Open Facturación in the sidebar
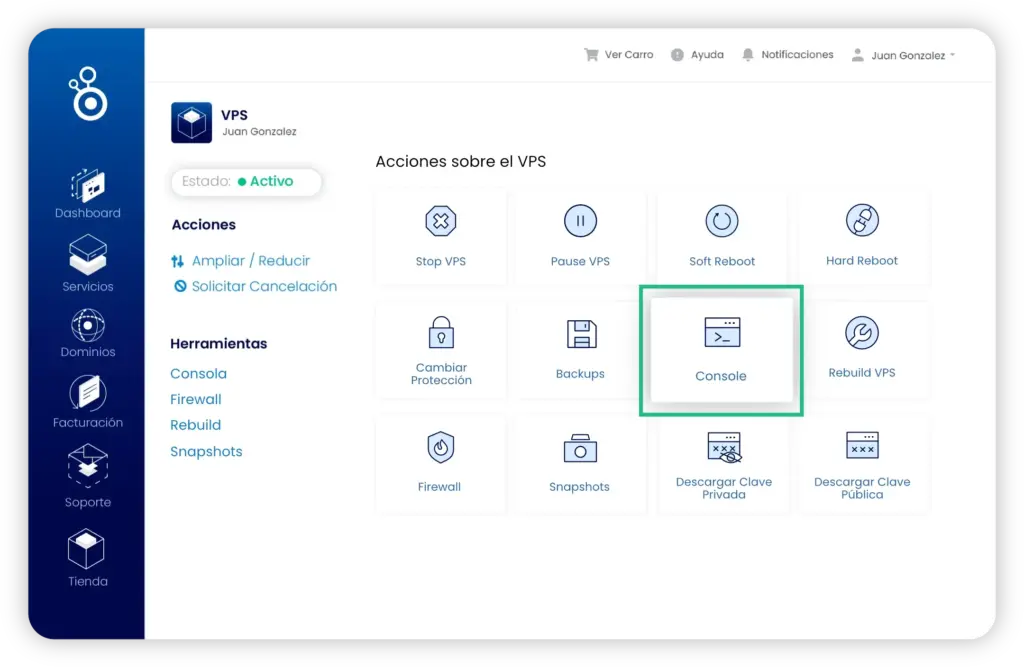 pyautogui.click(x=88, y=402)
